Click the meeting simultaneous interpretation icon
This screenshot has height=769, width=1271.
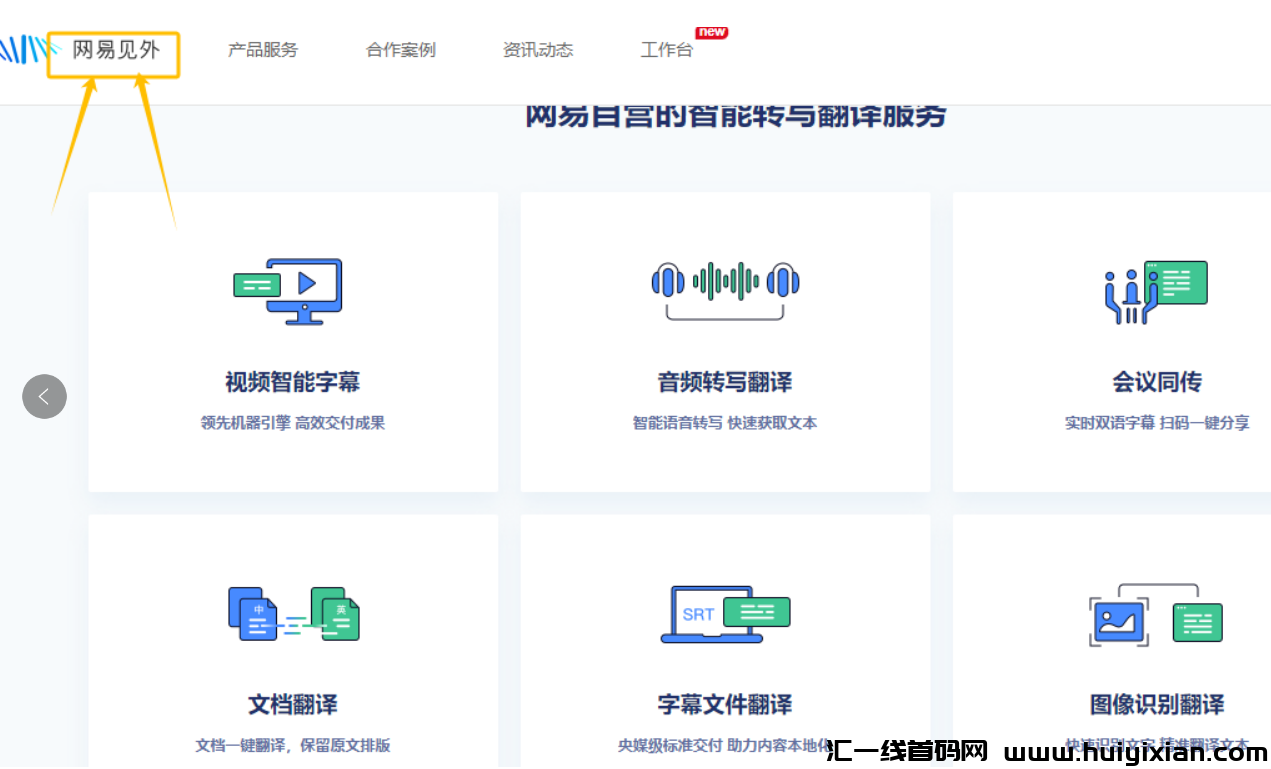pyautogui.click(x=1155, y=290)
